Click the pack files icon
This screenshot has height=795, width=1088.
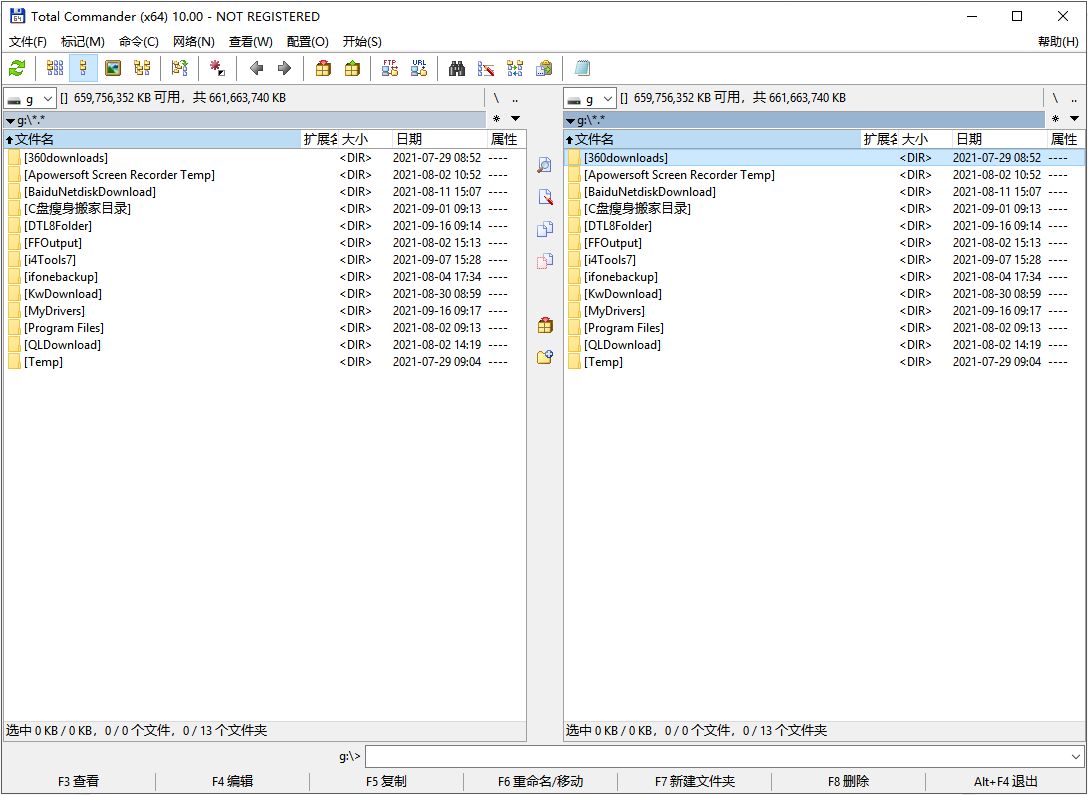click(x=320, y=68)
